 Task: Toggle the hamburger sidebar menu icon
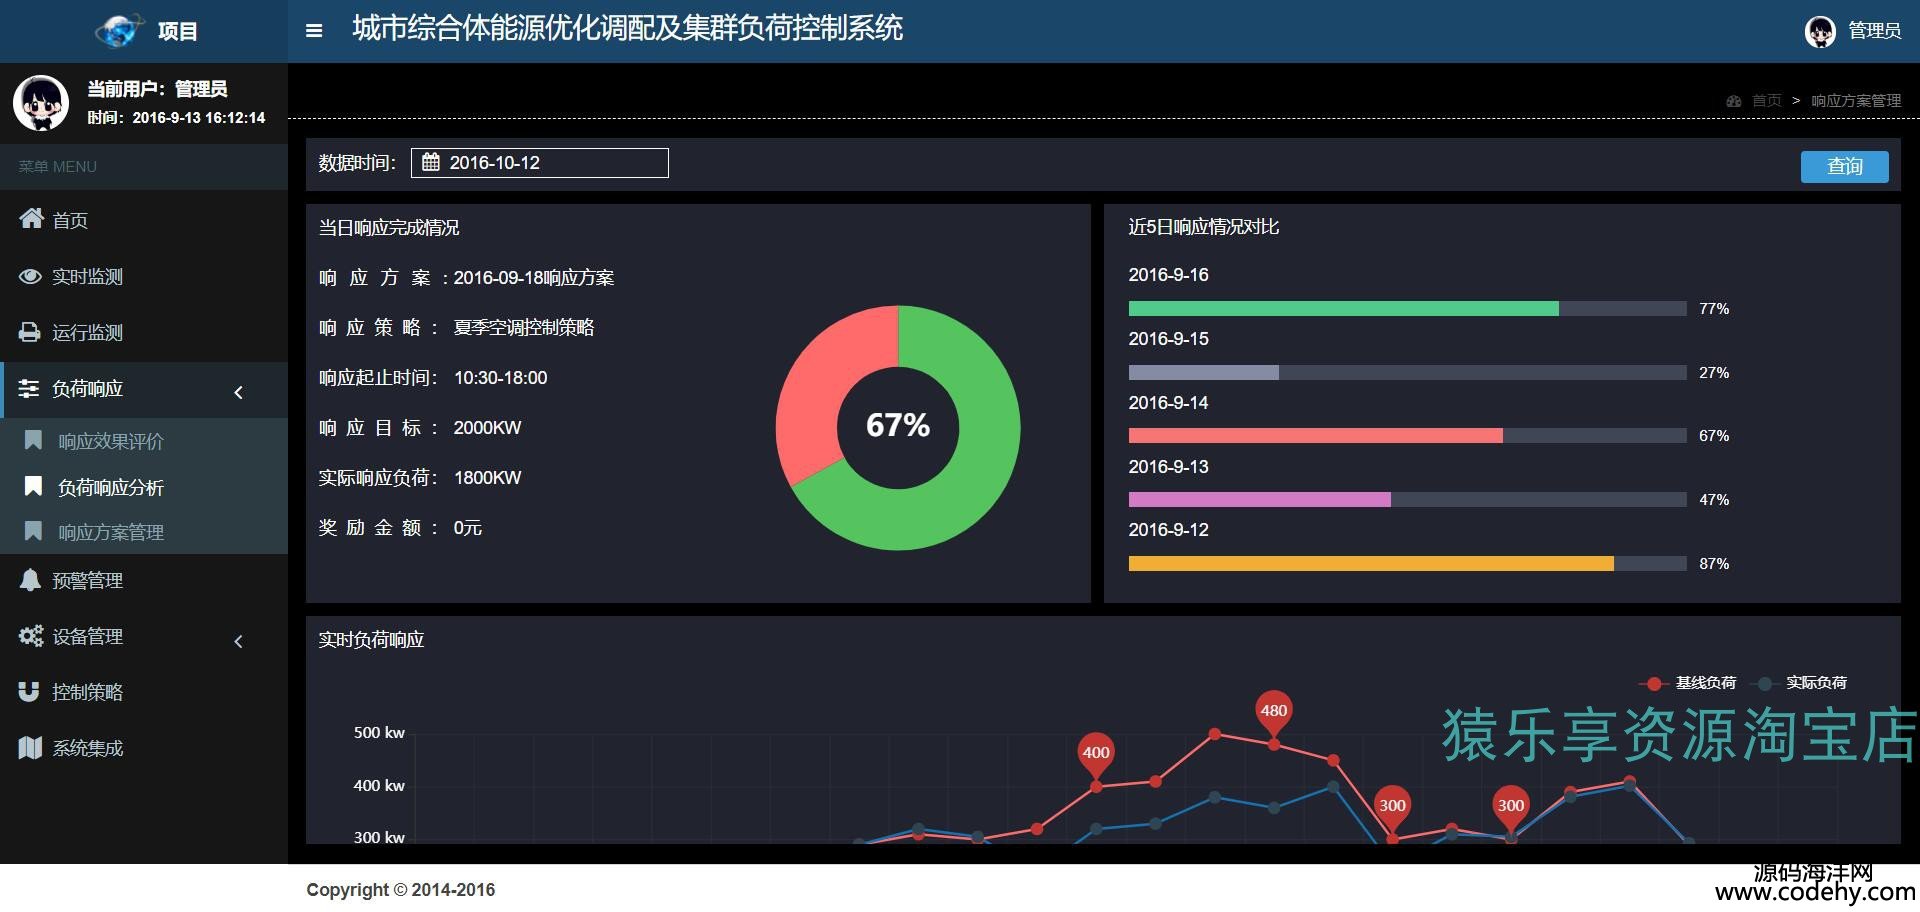[314, 31]
